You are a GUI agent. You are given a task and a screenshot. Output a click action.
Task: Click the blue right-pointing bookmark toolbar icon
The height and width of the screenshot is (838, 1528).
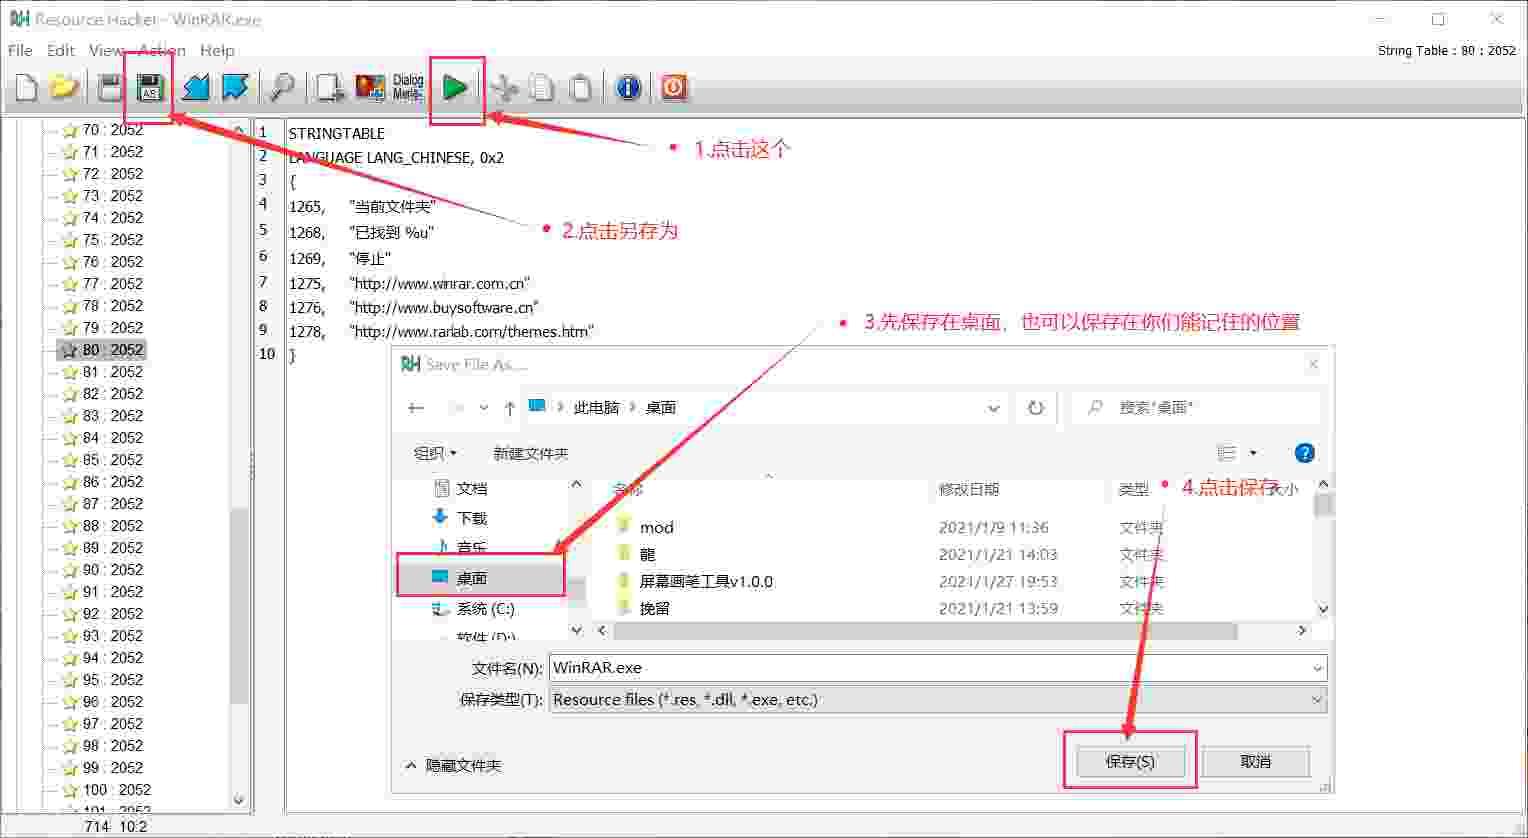point(235,88)
